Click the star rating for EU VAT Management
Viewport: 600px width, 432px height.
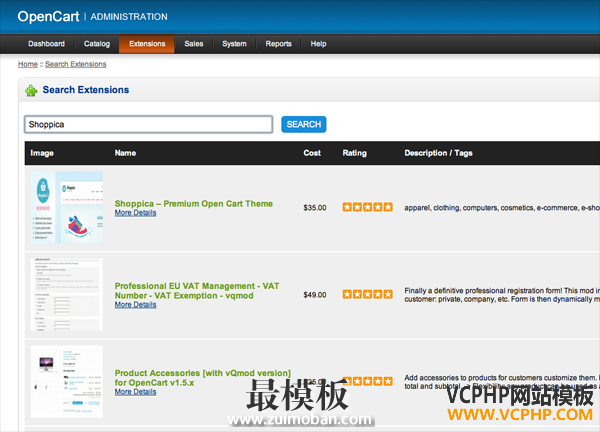(x=367, y=294)
